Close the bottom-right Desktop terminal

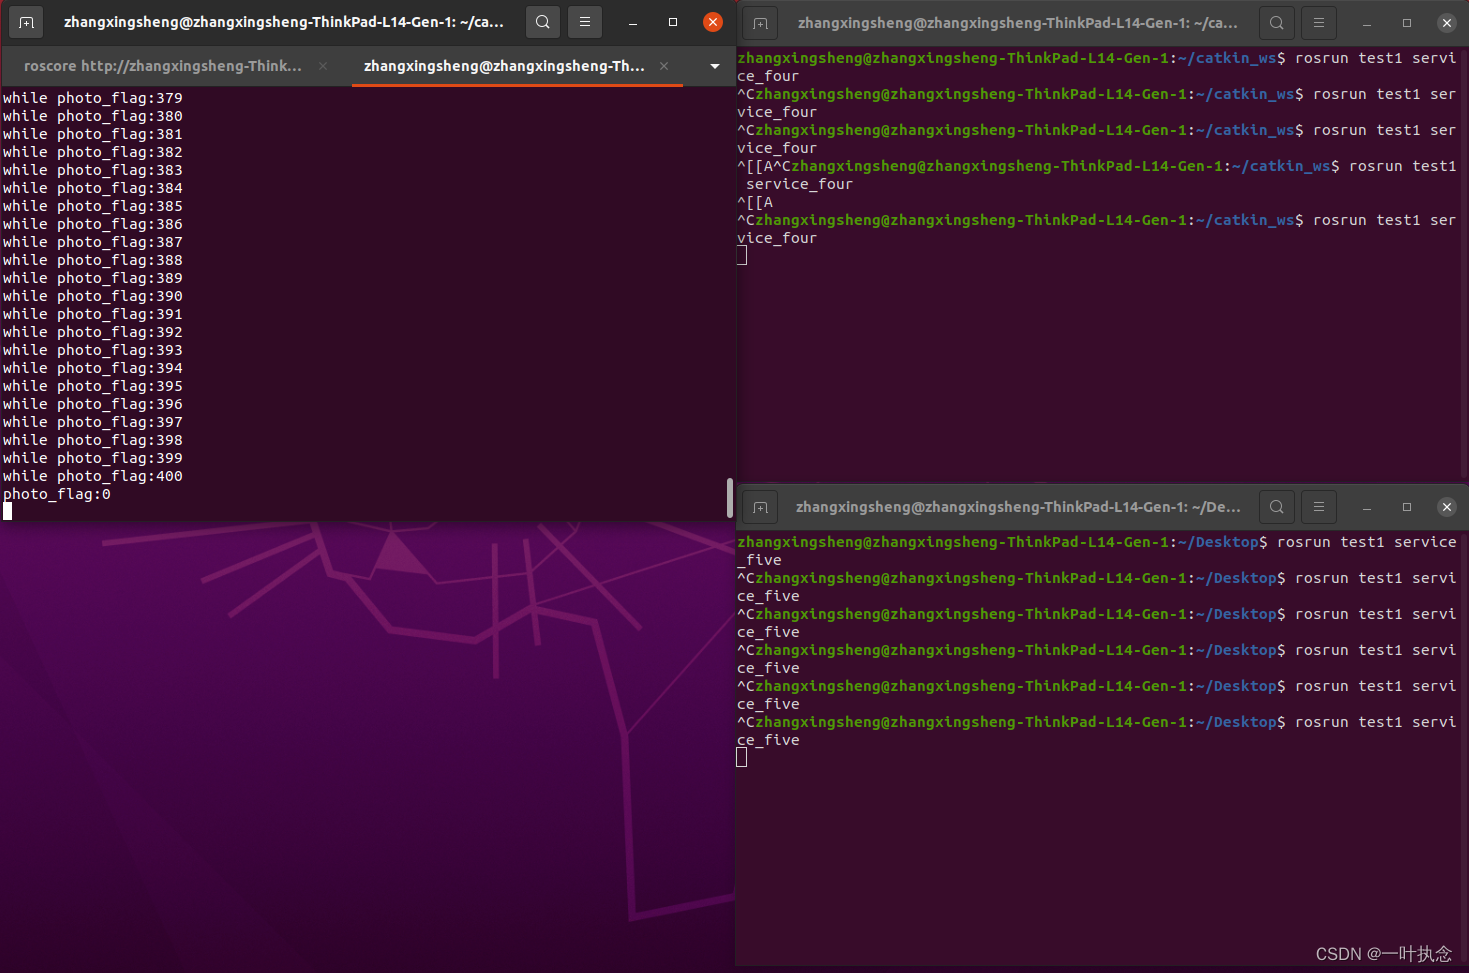tap(1447, 507)
